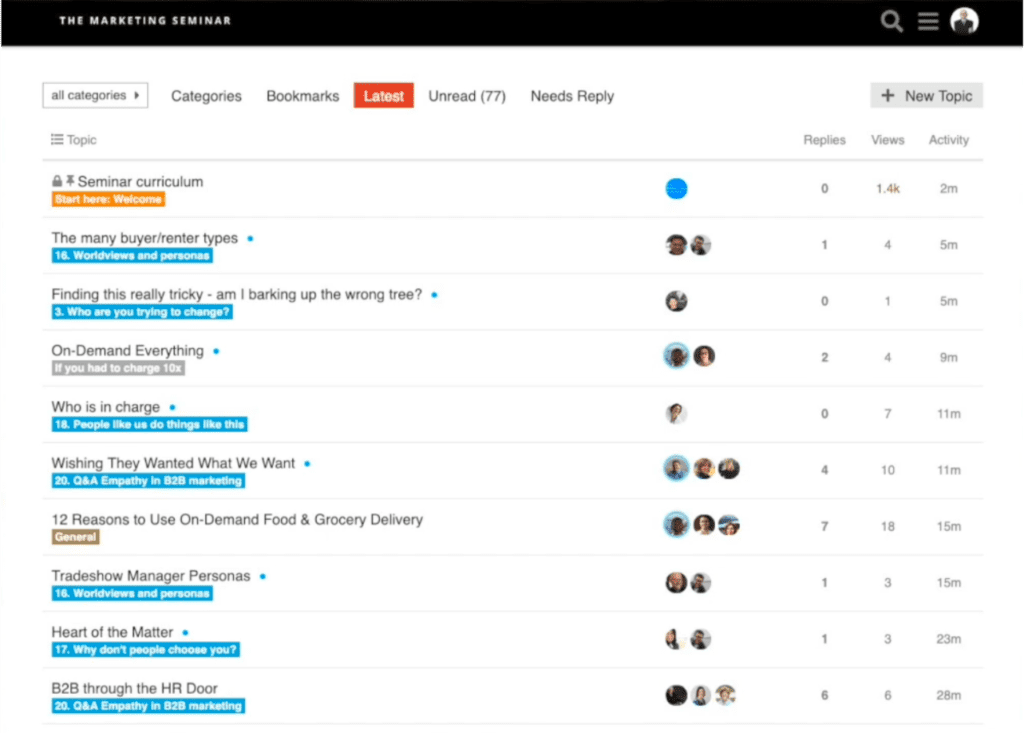Click the blue avatar on Seminar curriculum row
Viewport: 1024px width, 733px height.
pos(677,188)
